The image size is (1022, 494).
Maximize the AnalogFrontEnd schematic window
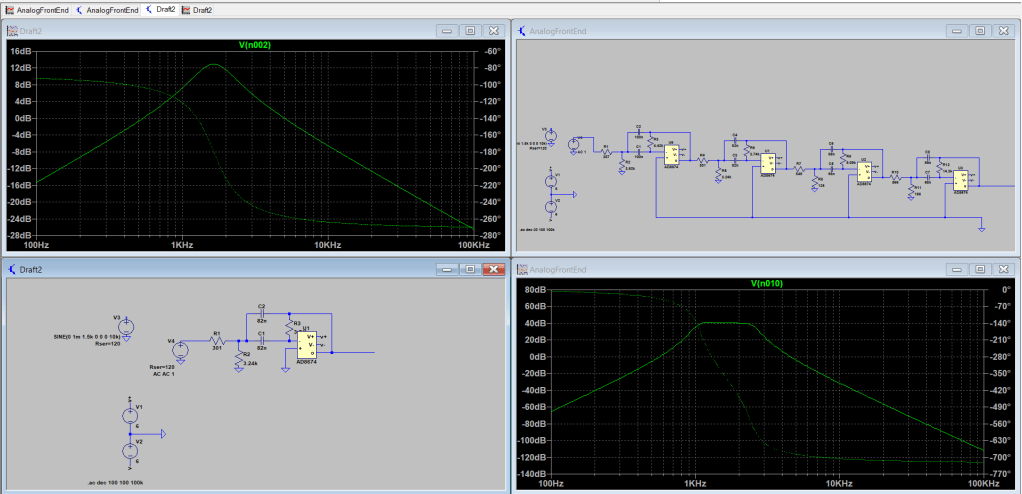click(979, 31)
